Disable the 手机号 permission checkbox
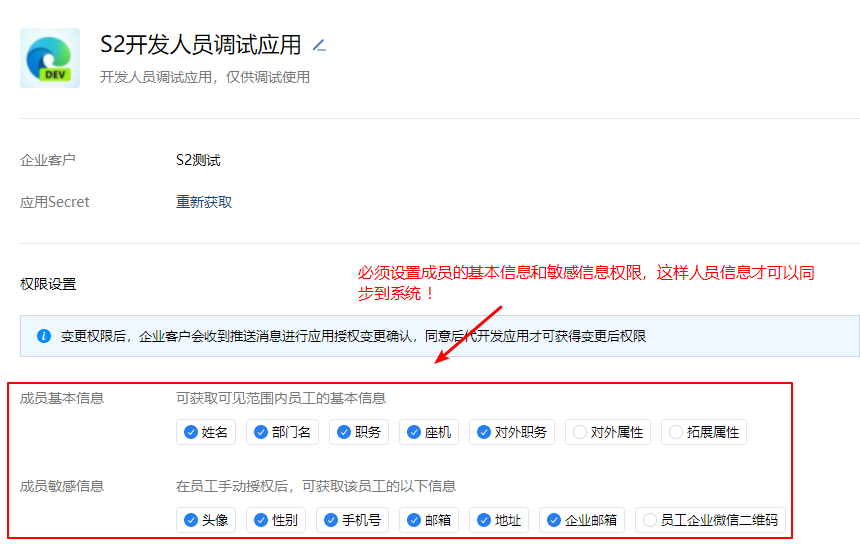Viewport: 860px width, 547px height. (330, 520)
